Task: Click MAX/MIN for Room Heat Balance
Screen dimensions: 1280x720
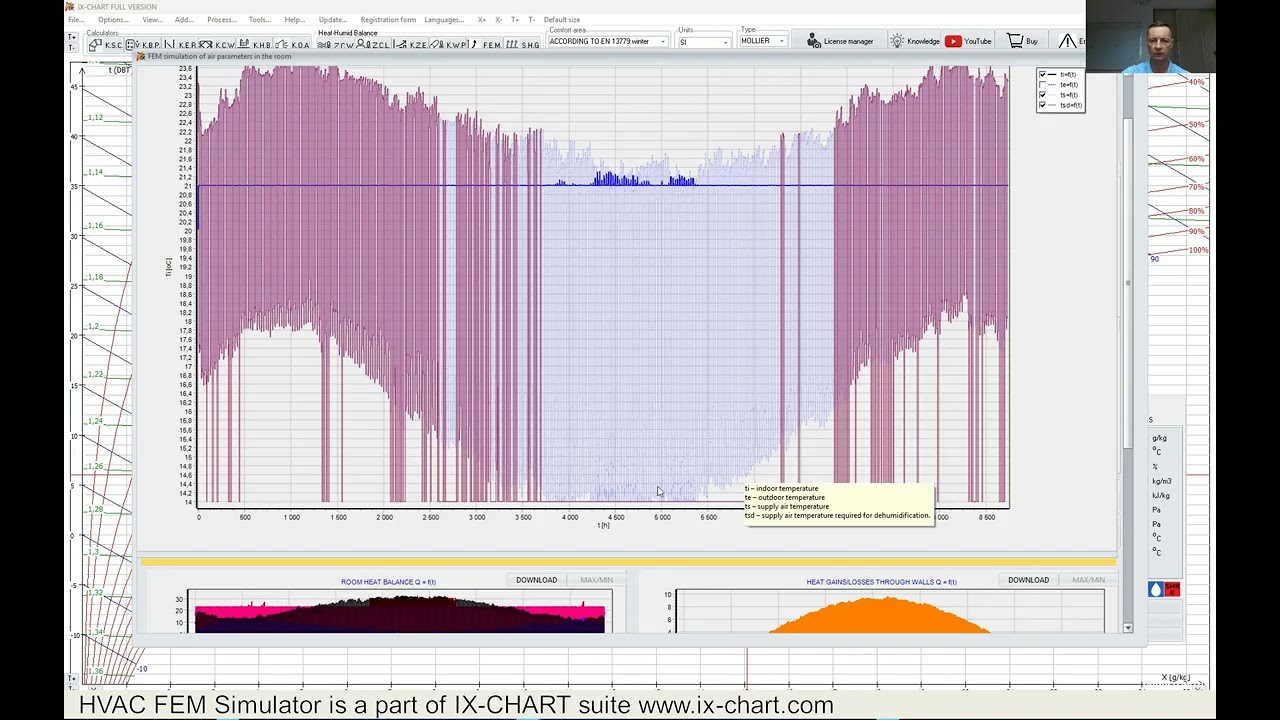Action: [597, 580]
